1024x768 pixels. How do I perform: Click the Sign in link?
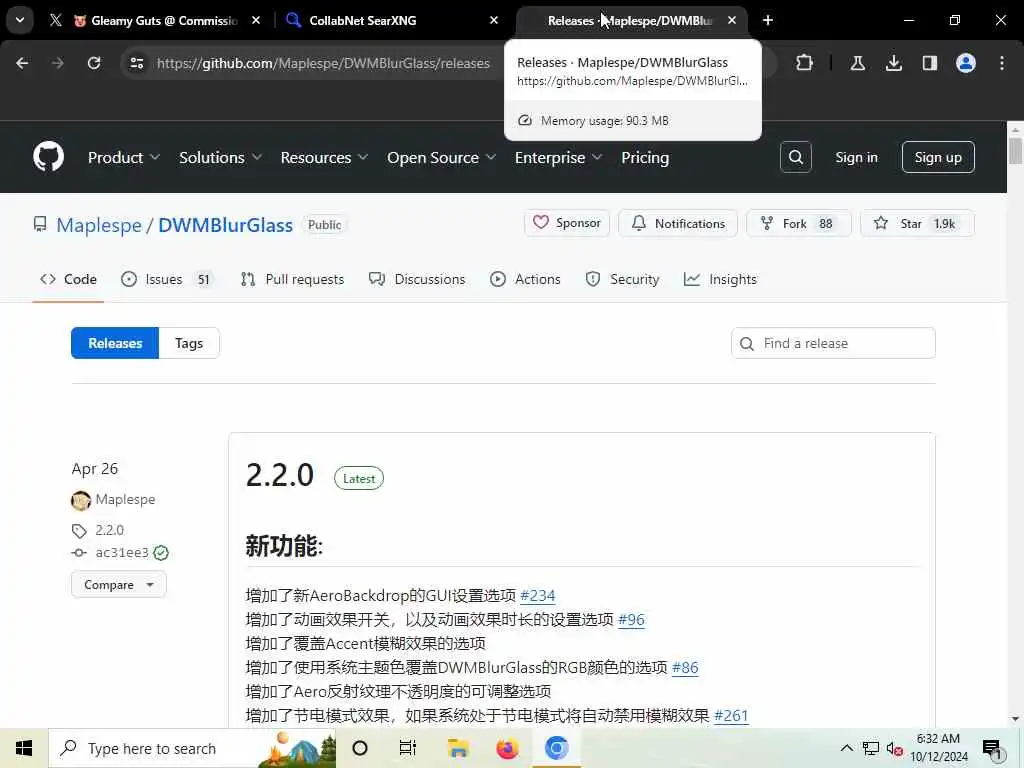click(x=856, y=157)
